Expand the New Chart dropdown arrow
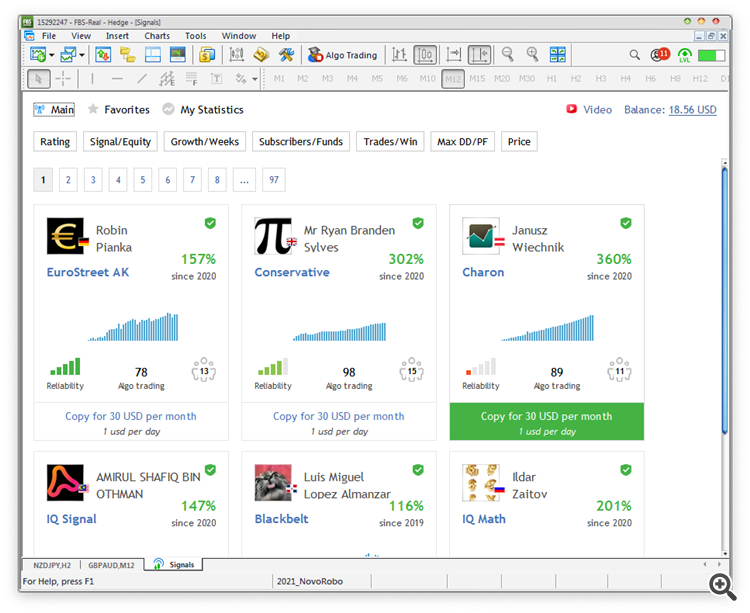This screenshot has height=613, width=750. tap(51, 55)
